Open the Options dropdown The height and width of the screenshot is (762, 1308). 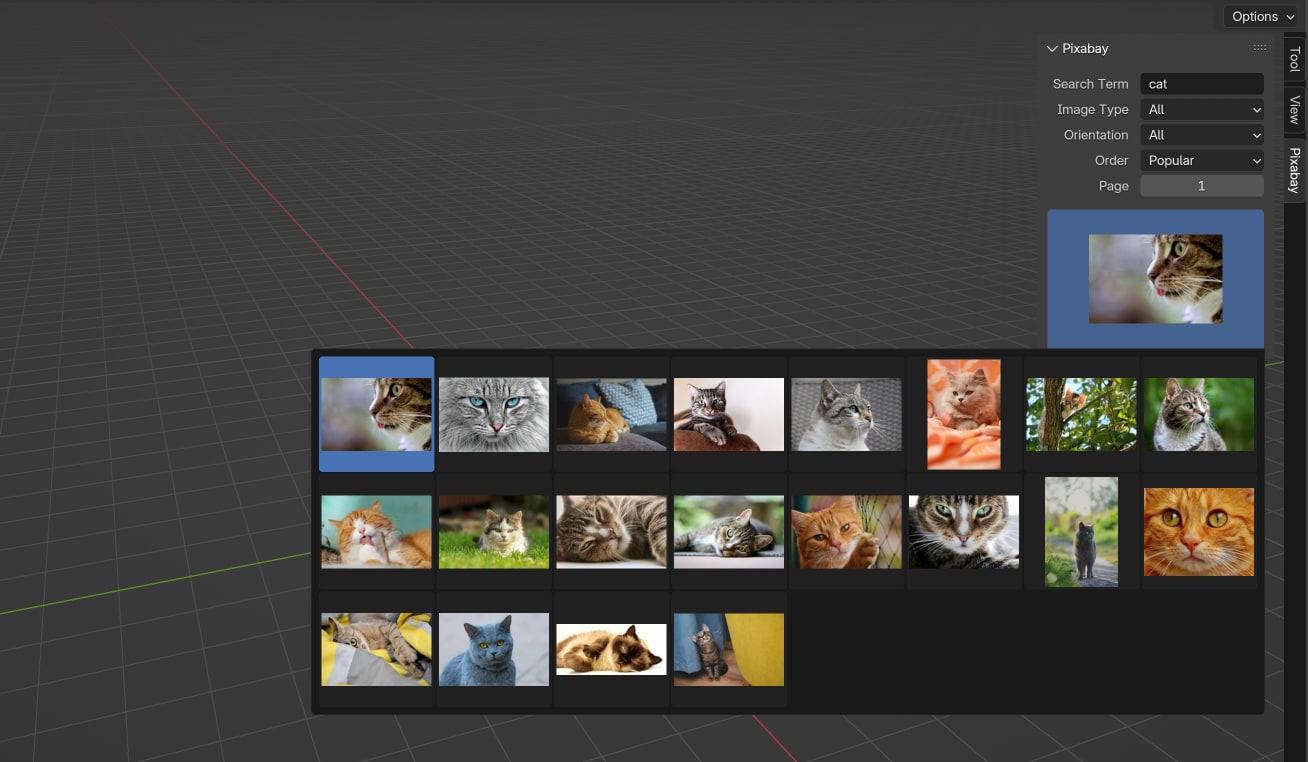click(x=1260, y=16)
